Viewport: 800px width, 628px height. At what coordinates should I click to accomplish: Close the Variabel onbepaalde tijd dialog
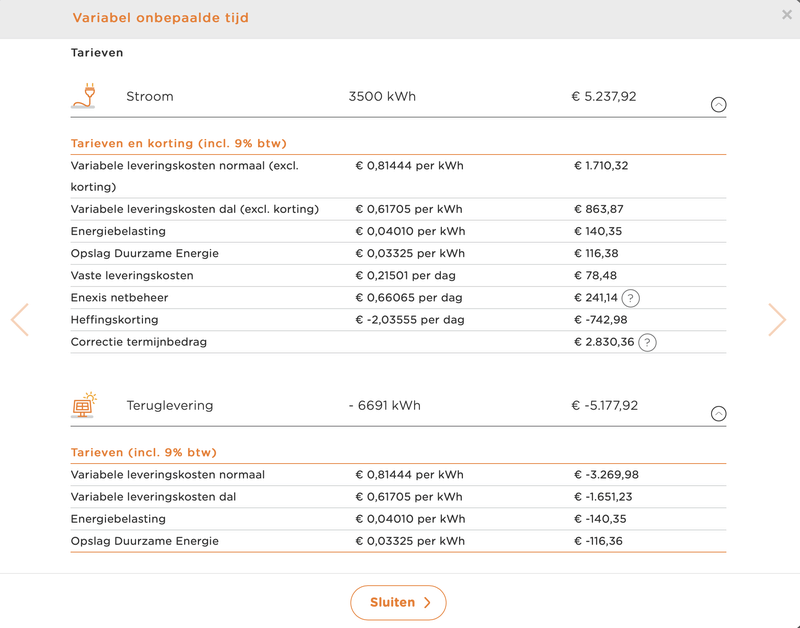tap(787, 15)
